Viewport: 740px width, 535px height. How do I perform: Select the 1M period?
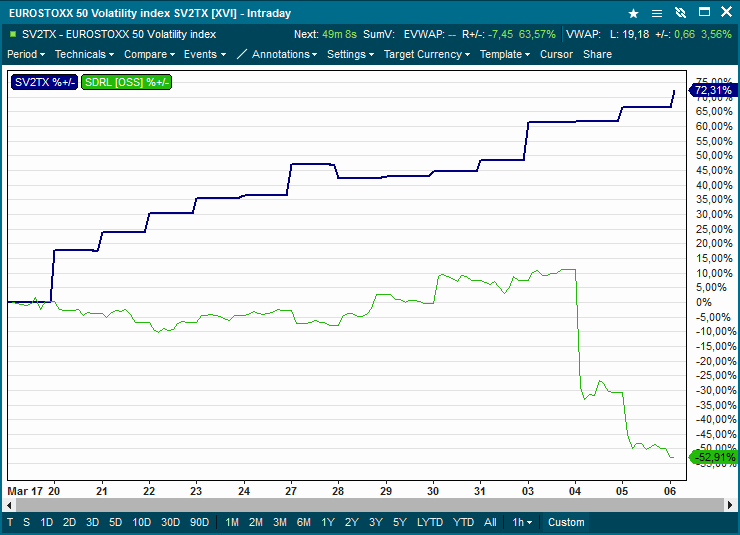click(x=232, y=522)
